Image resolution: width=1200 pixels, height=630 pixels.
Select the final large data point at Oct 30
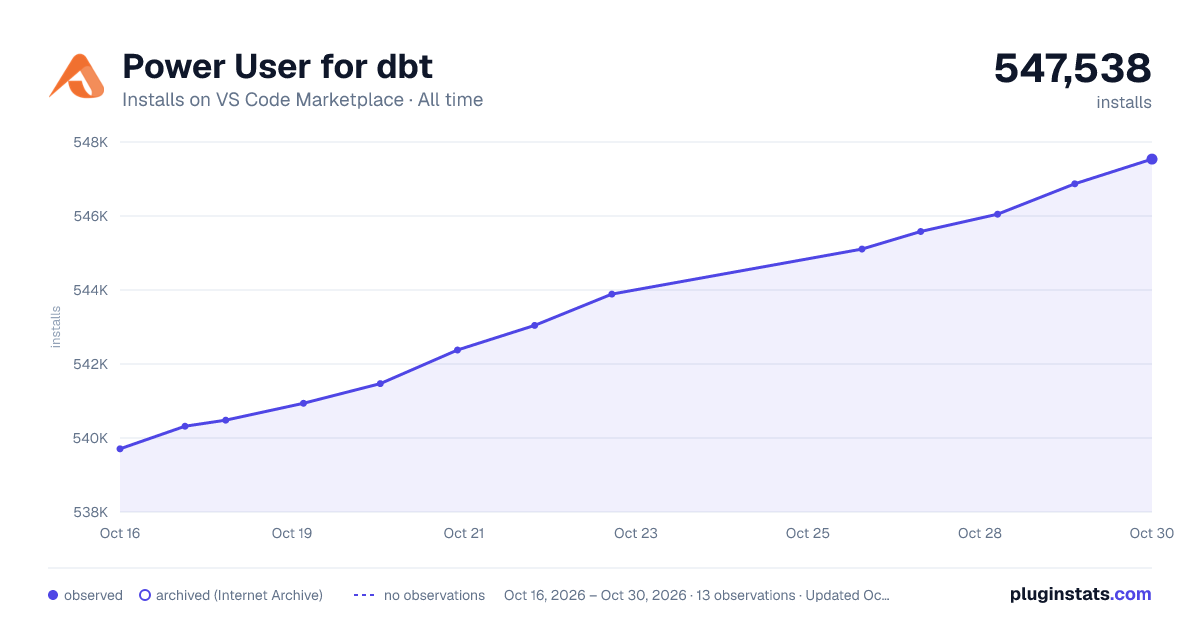click(x=1152, y=159)
